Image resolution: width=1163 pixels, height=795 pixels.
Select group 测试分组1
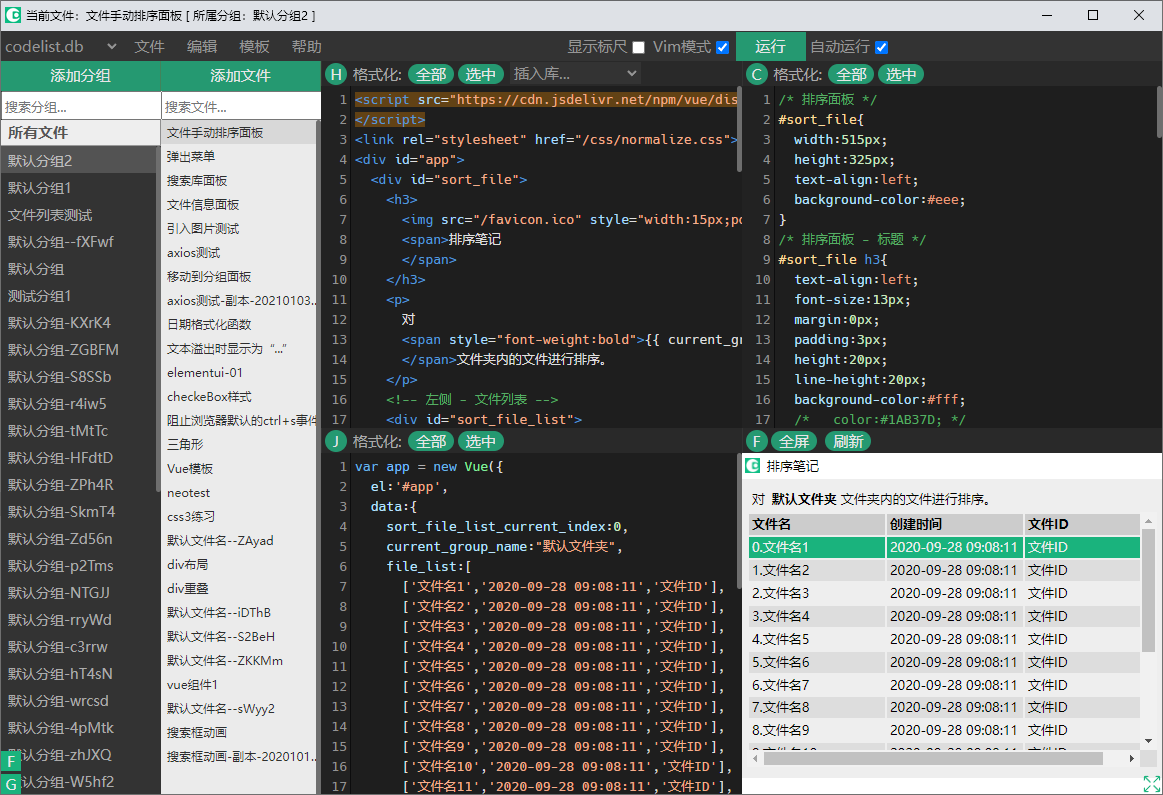tap(80, 296)
